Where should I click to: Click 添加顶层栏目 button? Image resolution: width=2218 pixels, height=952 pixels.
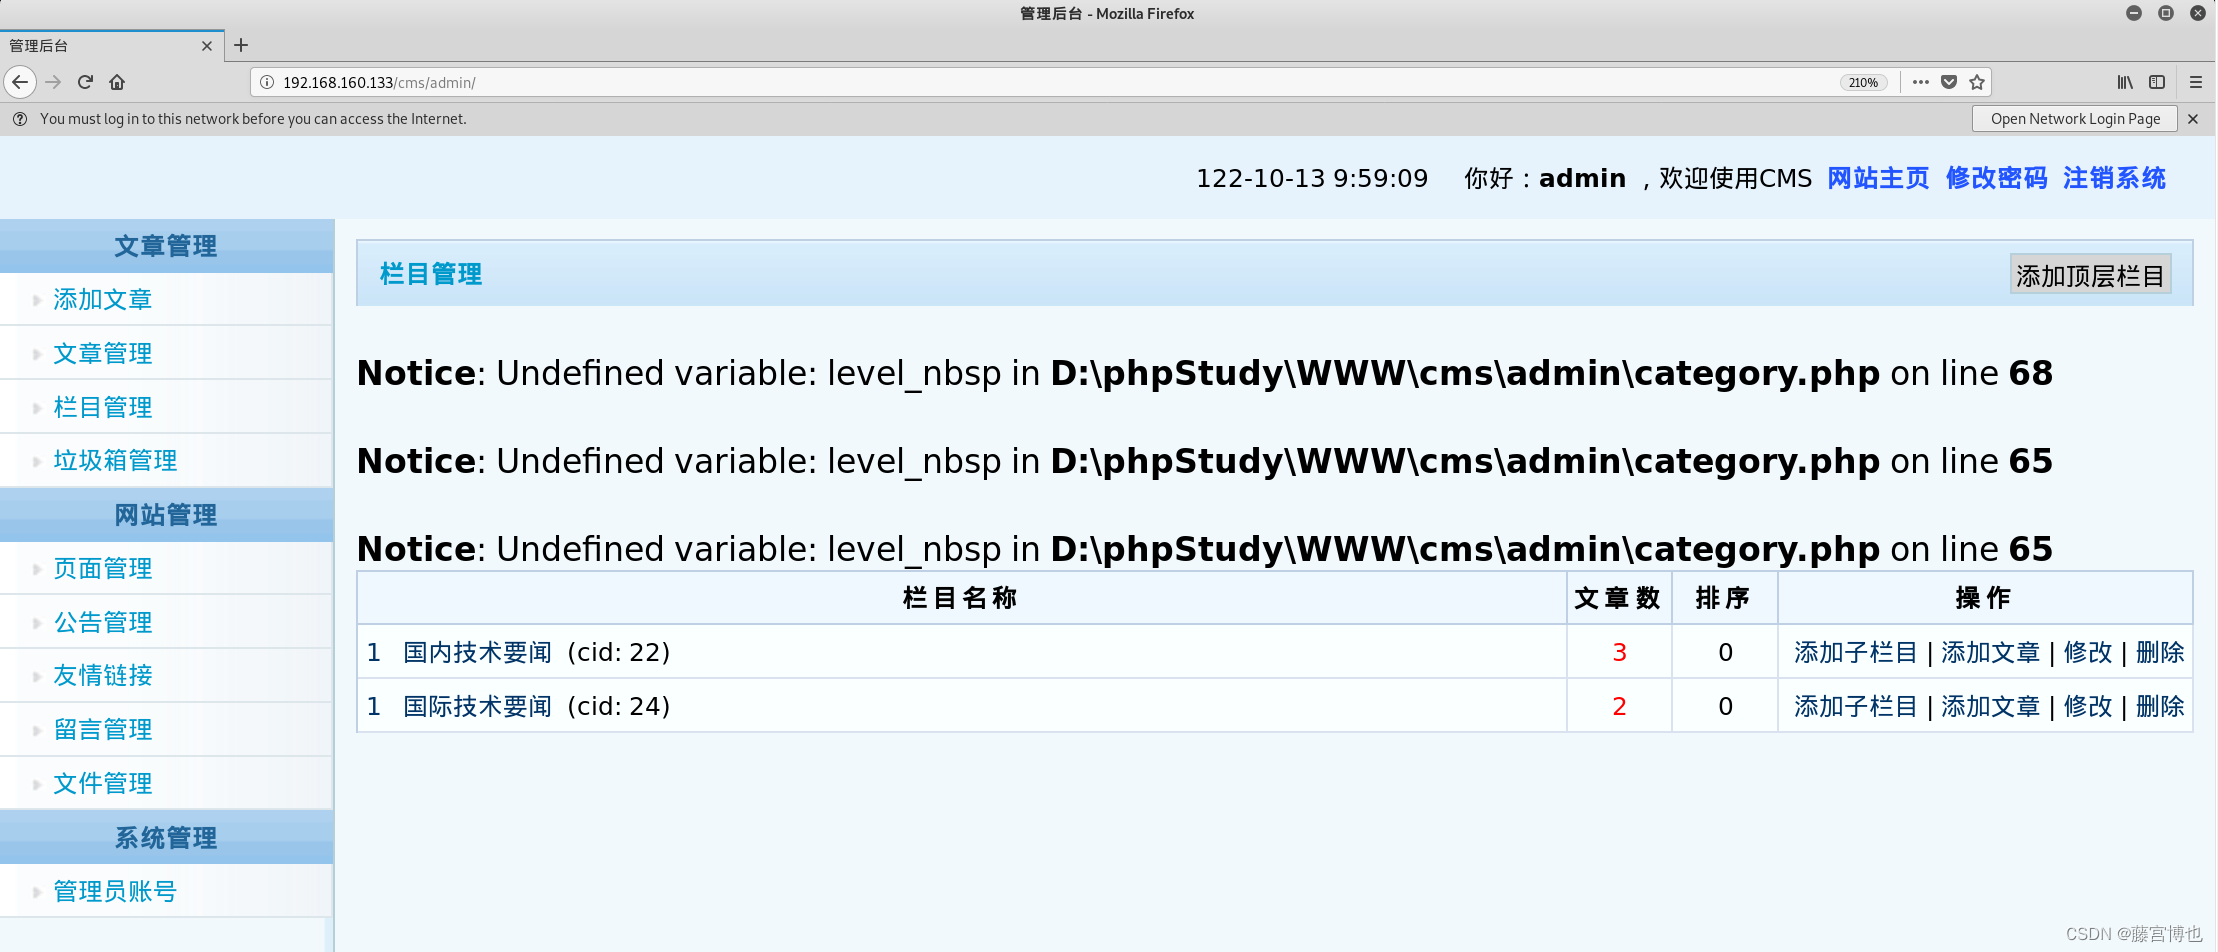[x=2090, y=275]
